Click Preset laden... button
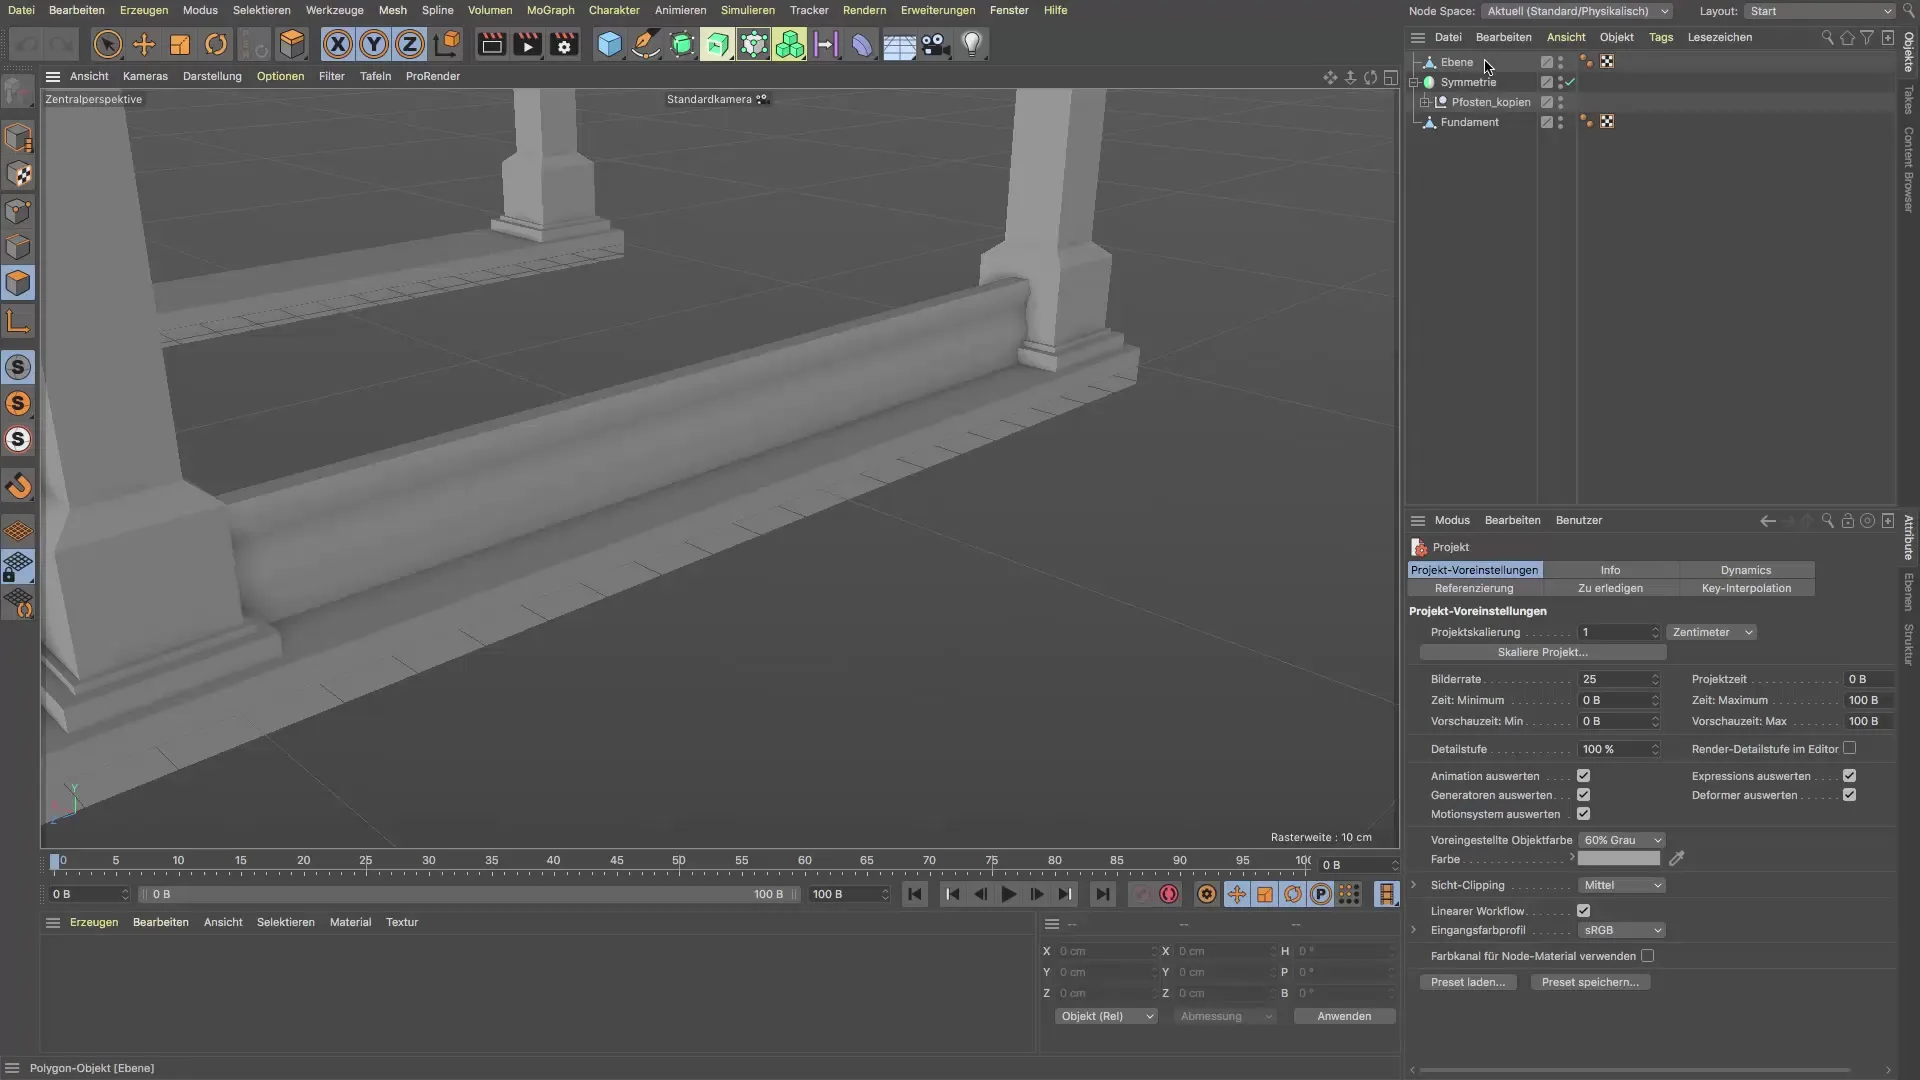1920x1080 pixels. pyautogui.click(x=1468, y=982)
